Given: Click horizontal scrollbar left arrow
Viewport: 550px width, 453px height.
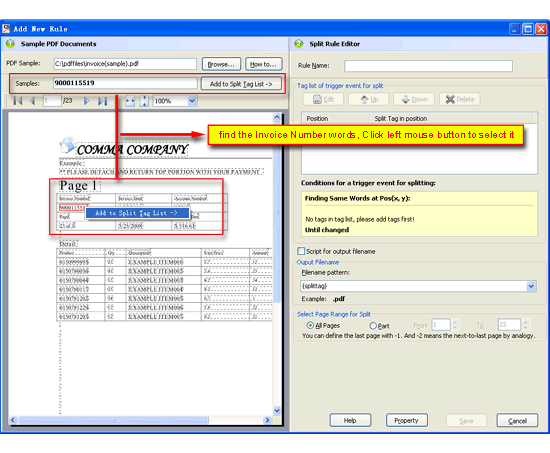Looking at the screenshot, I should 13,420.
